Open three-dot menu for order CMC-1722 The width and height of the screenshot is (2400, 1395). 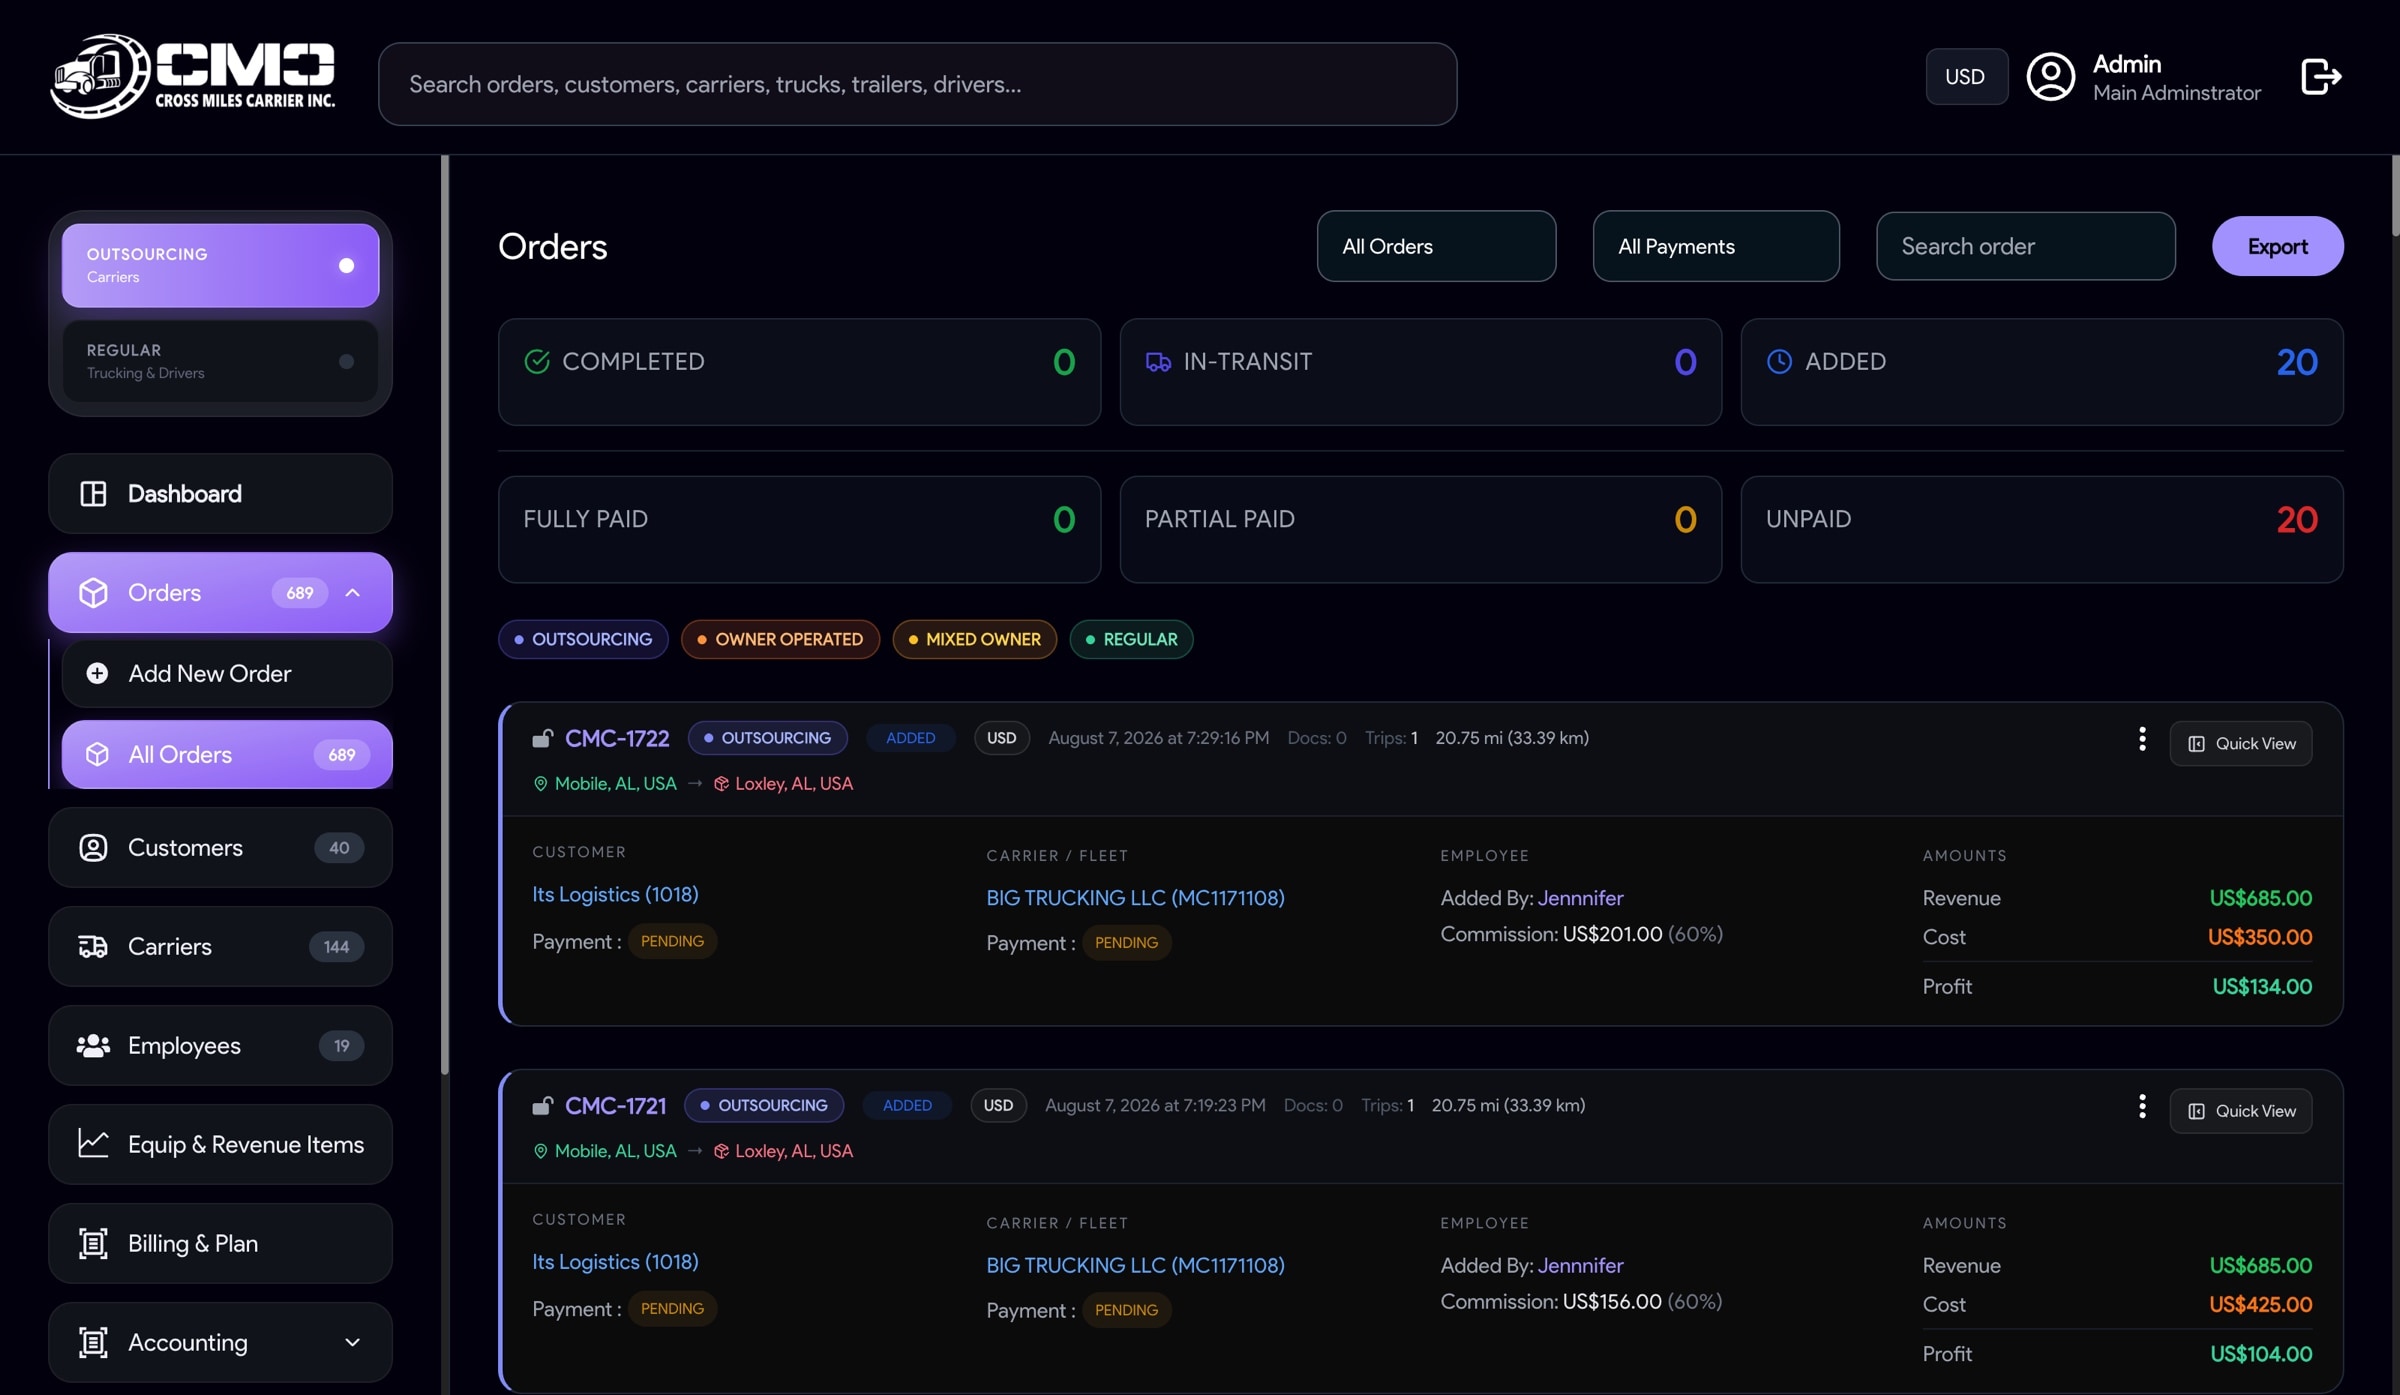click(x=2141, y=739)
